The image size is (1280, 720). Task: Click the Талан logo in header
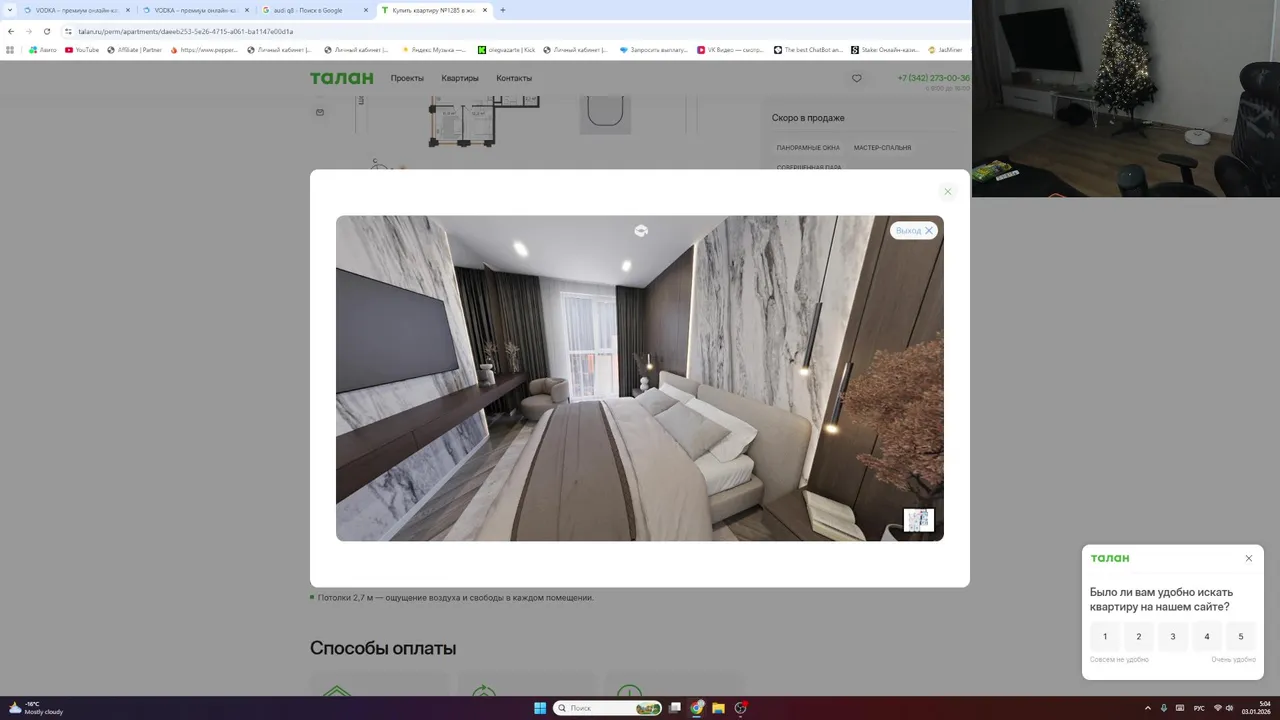coord(341,78)
